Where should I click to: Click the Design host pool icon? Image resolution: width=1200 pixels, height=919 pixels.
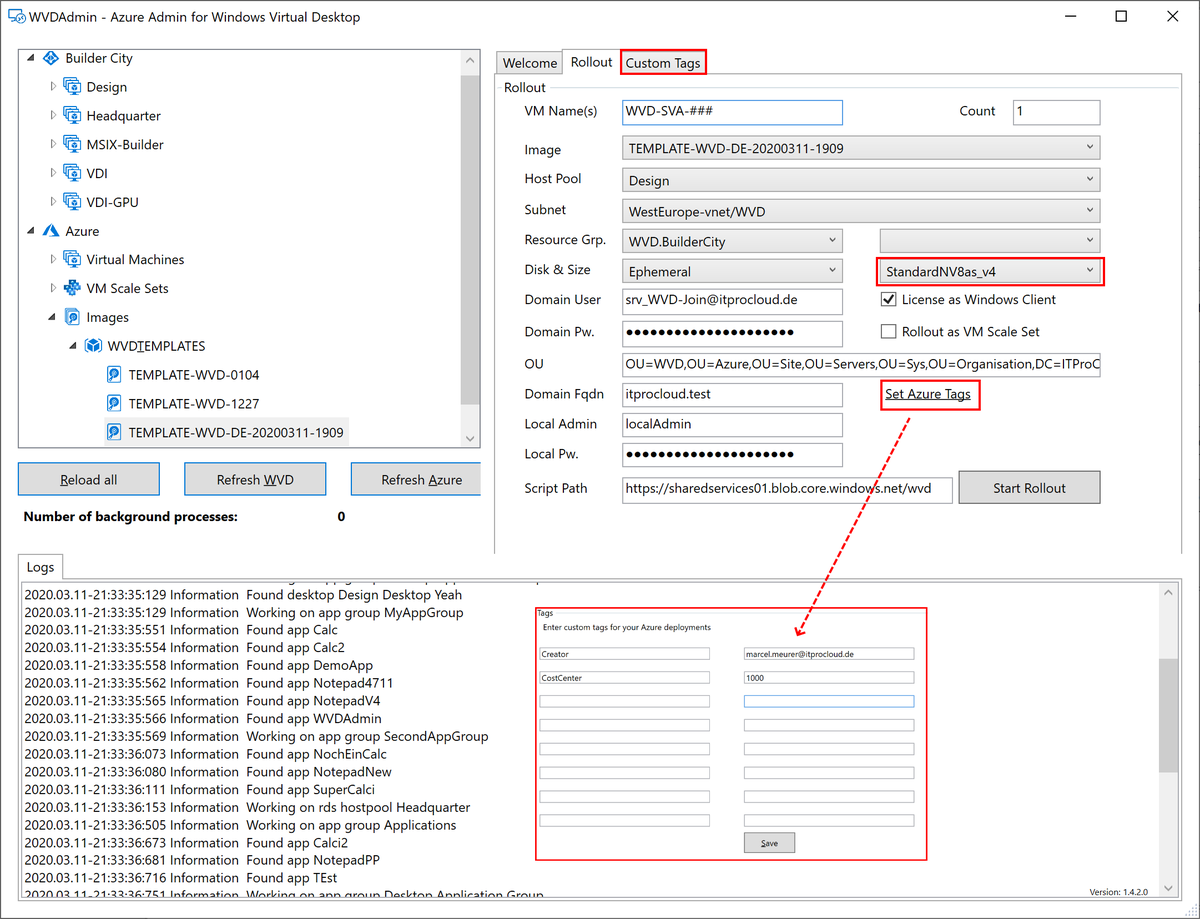coord(72,87)
